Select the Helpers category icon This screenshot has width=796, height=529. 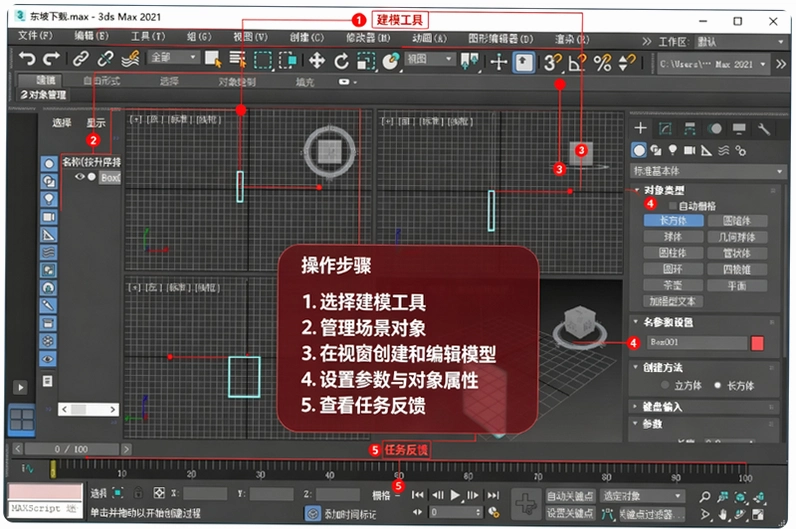pyautogui.click(x=706, y=150)
